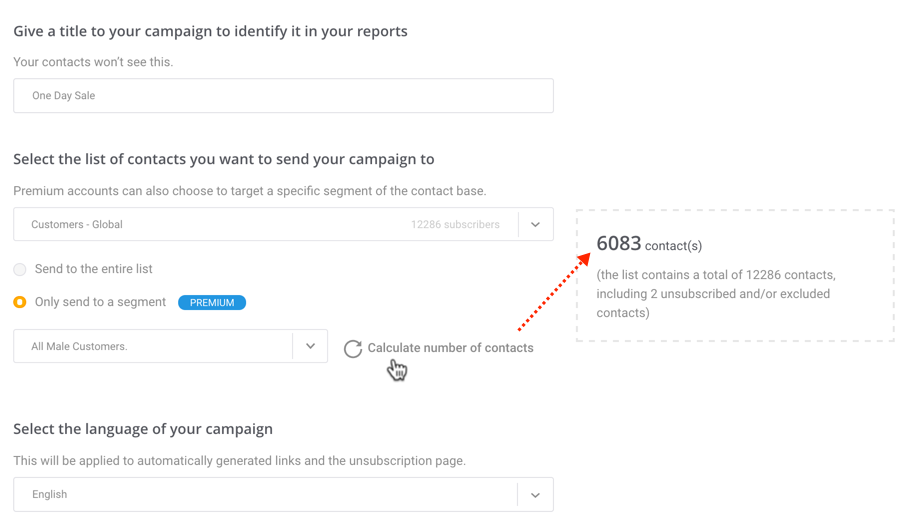Click the circular refresh icon
The width and height of the screenshot is (908, 532).
pyautogui.click(x=353, y=348)
